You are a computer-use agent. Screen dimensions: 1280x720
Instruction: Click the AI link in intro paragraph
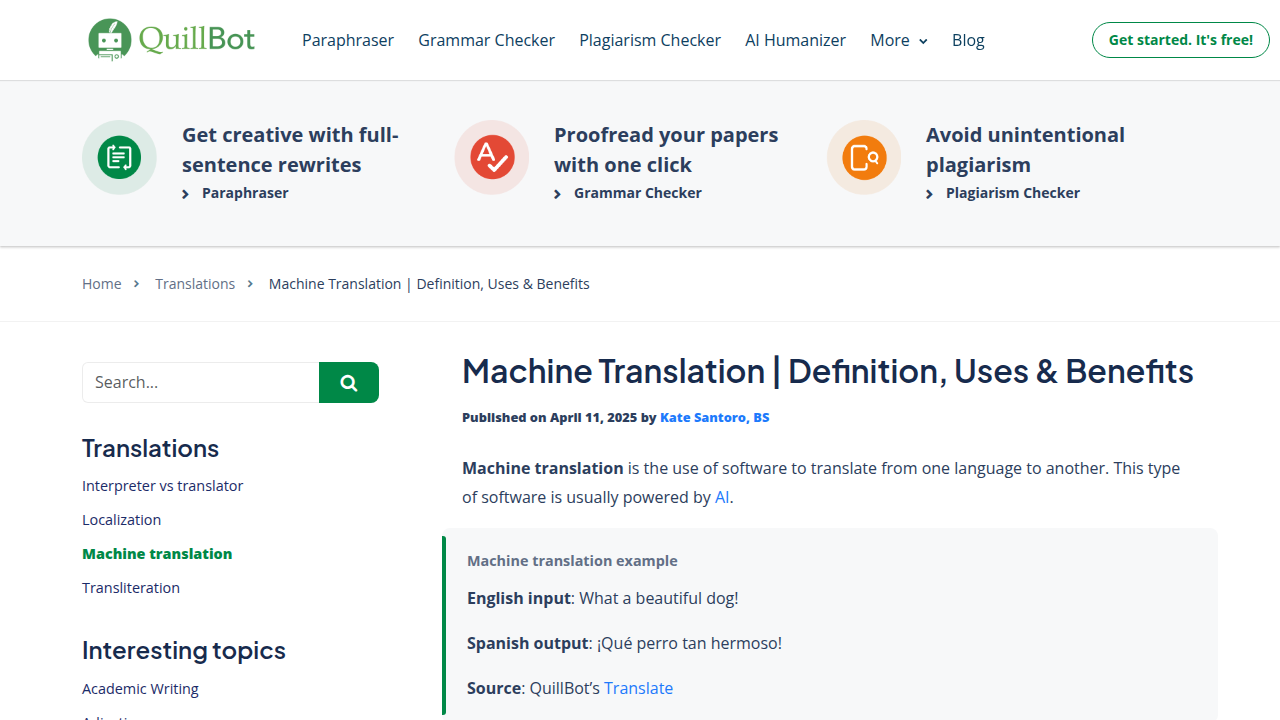722,497
